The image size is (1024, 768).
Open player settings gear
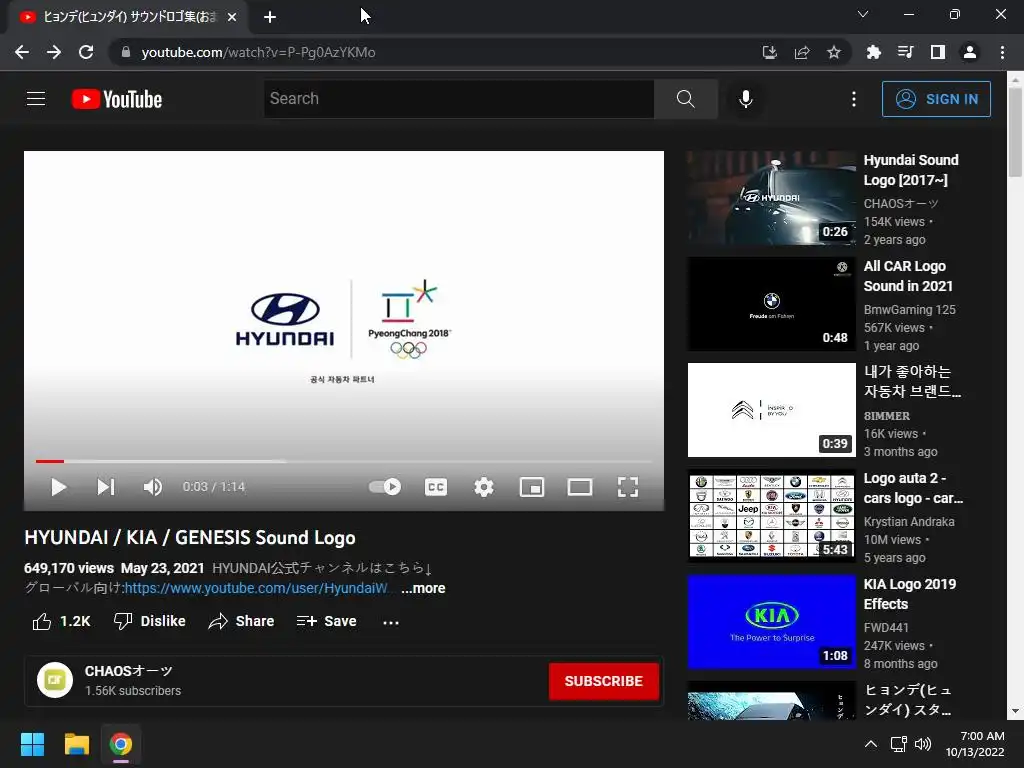[484, 487]
